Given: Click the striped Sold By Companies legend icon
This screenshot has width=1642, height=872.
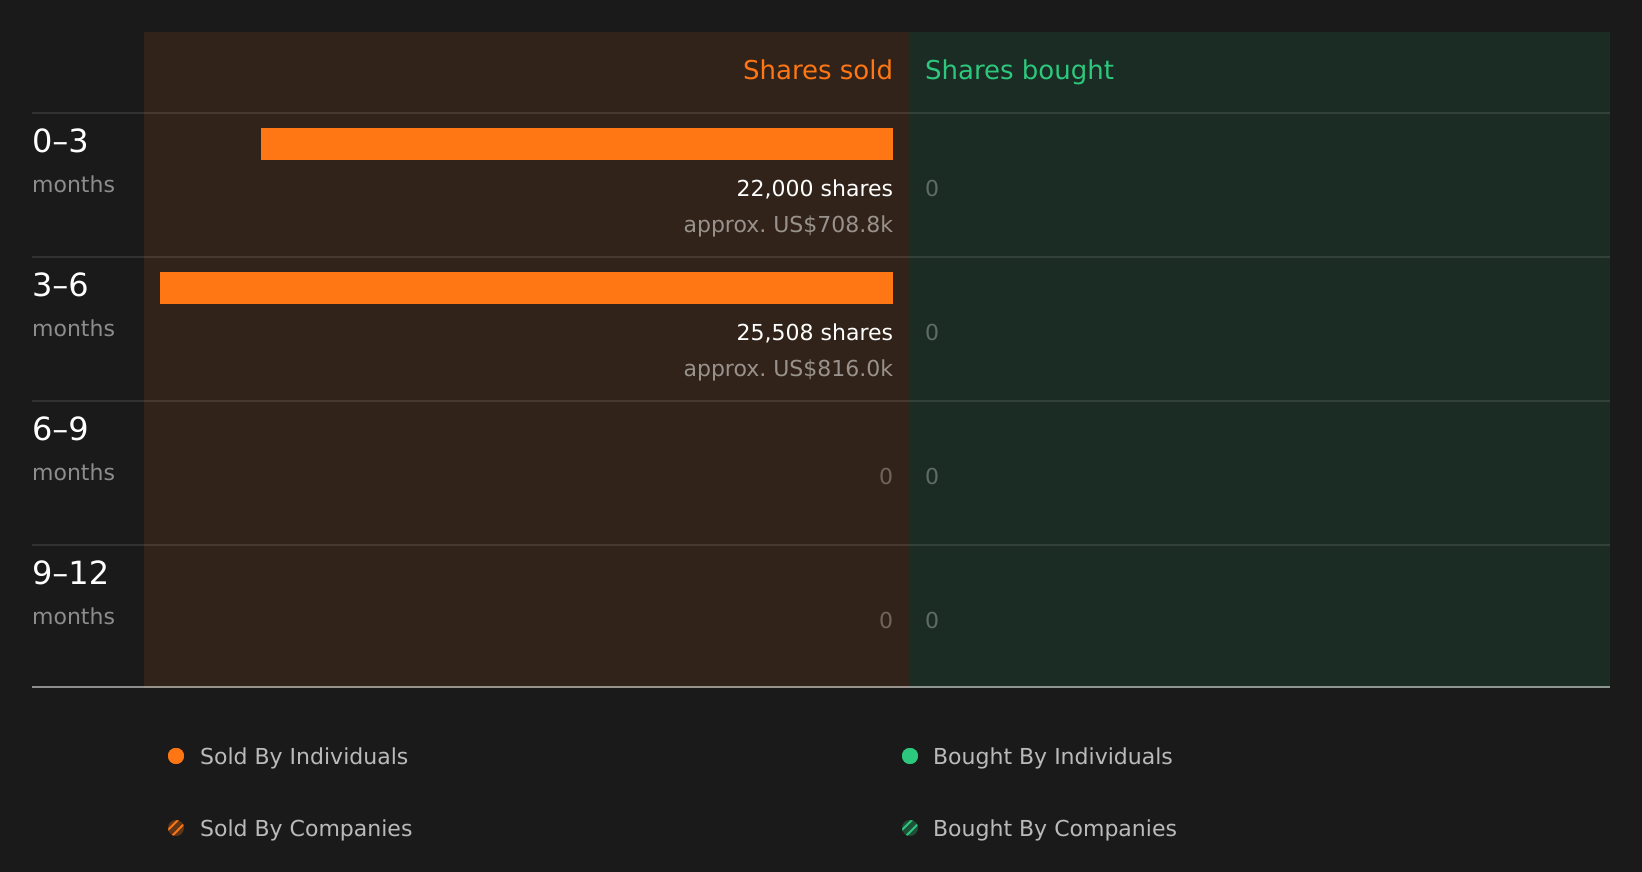Looking at the screenshot, I should pos(176,828).
